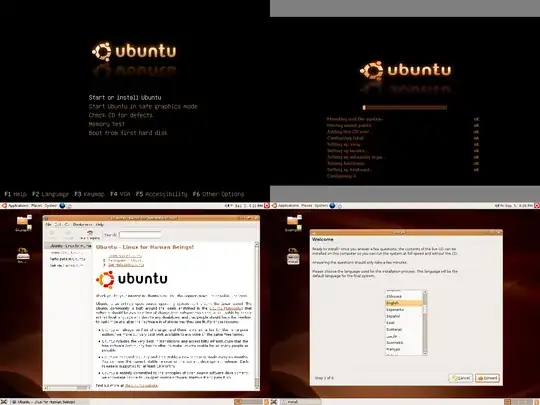Click panel clock on help browser desktop
Screen dimensions: 540x405
pyautogui.click(x=249, y=206)
